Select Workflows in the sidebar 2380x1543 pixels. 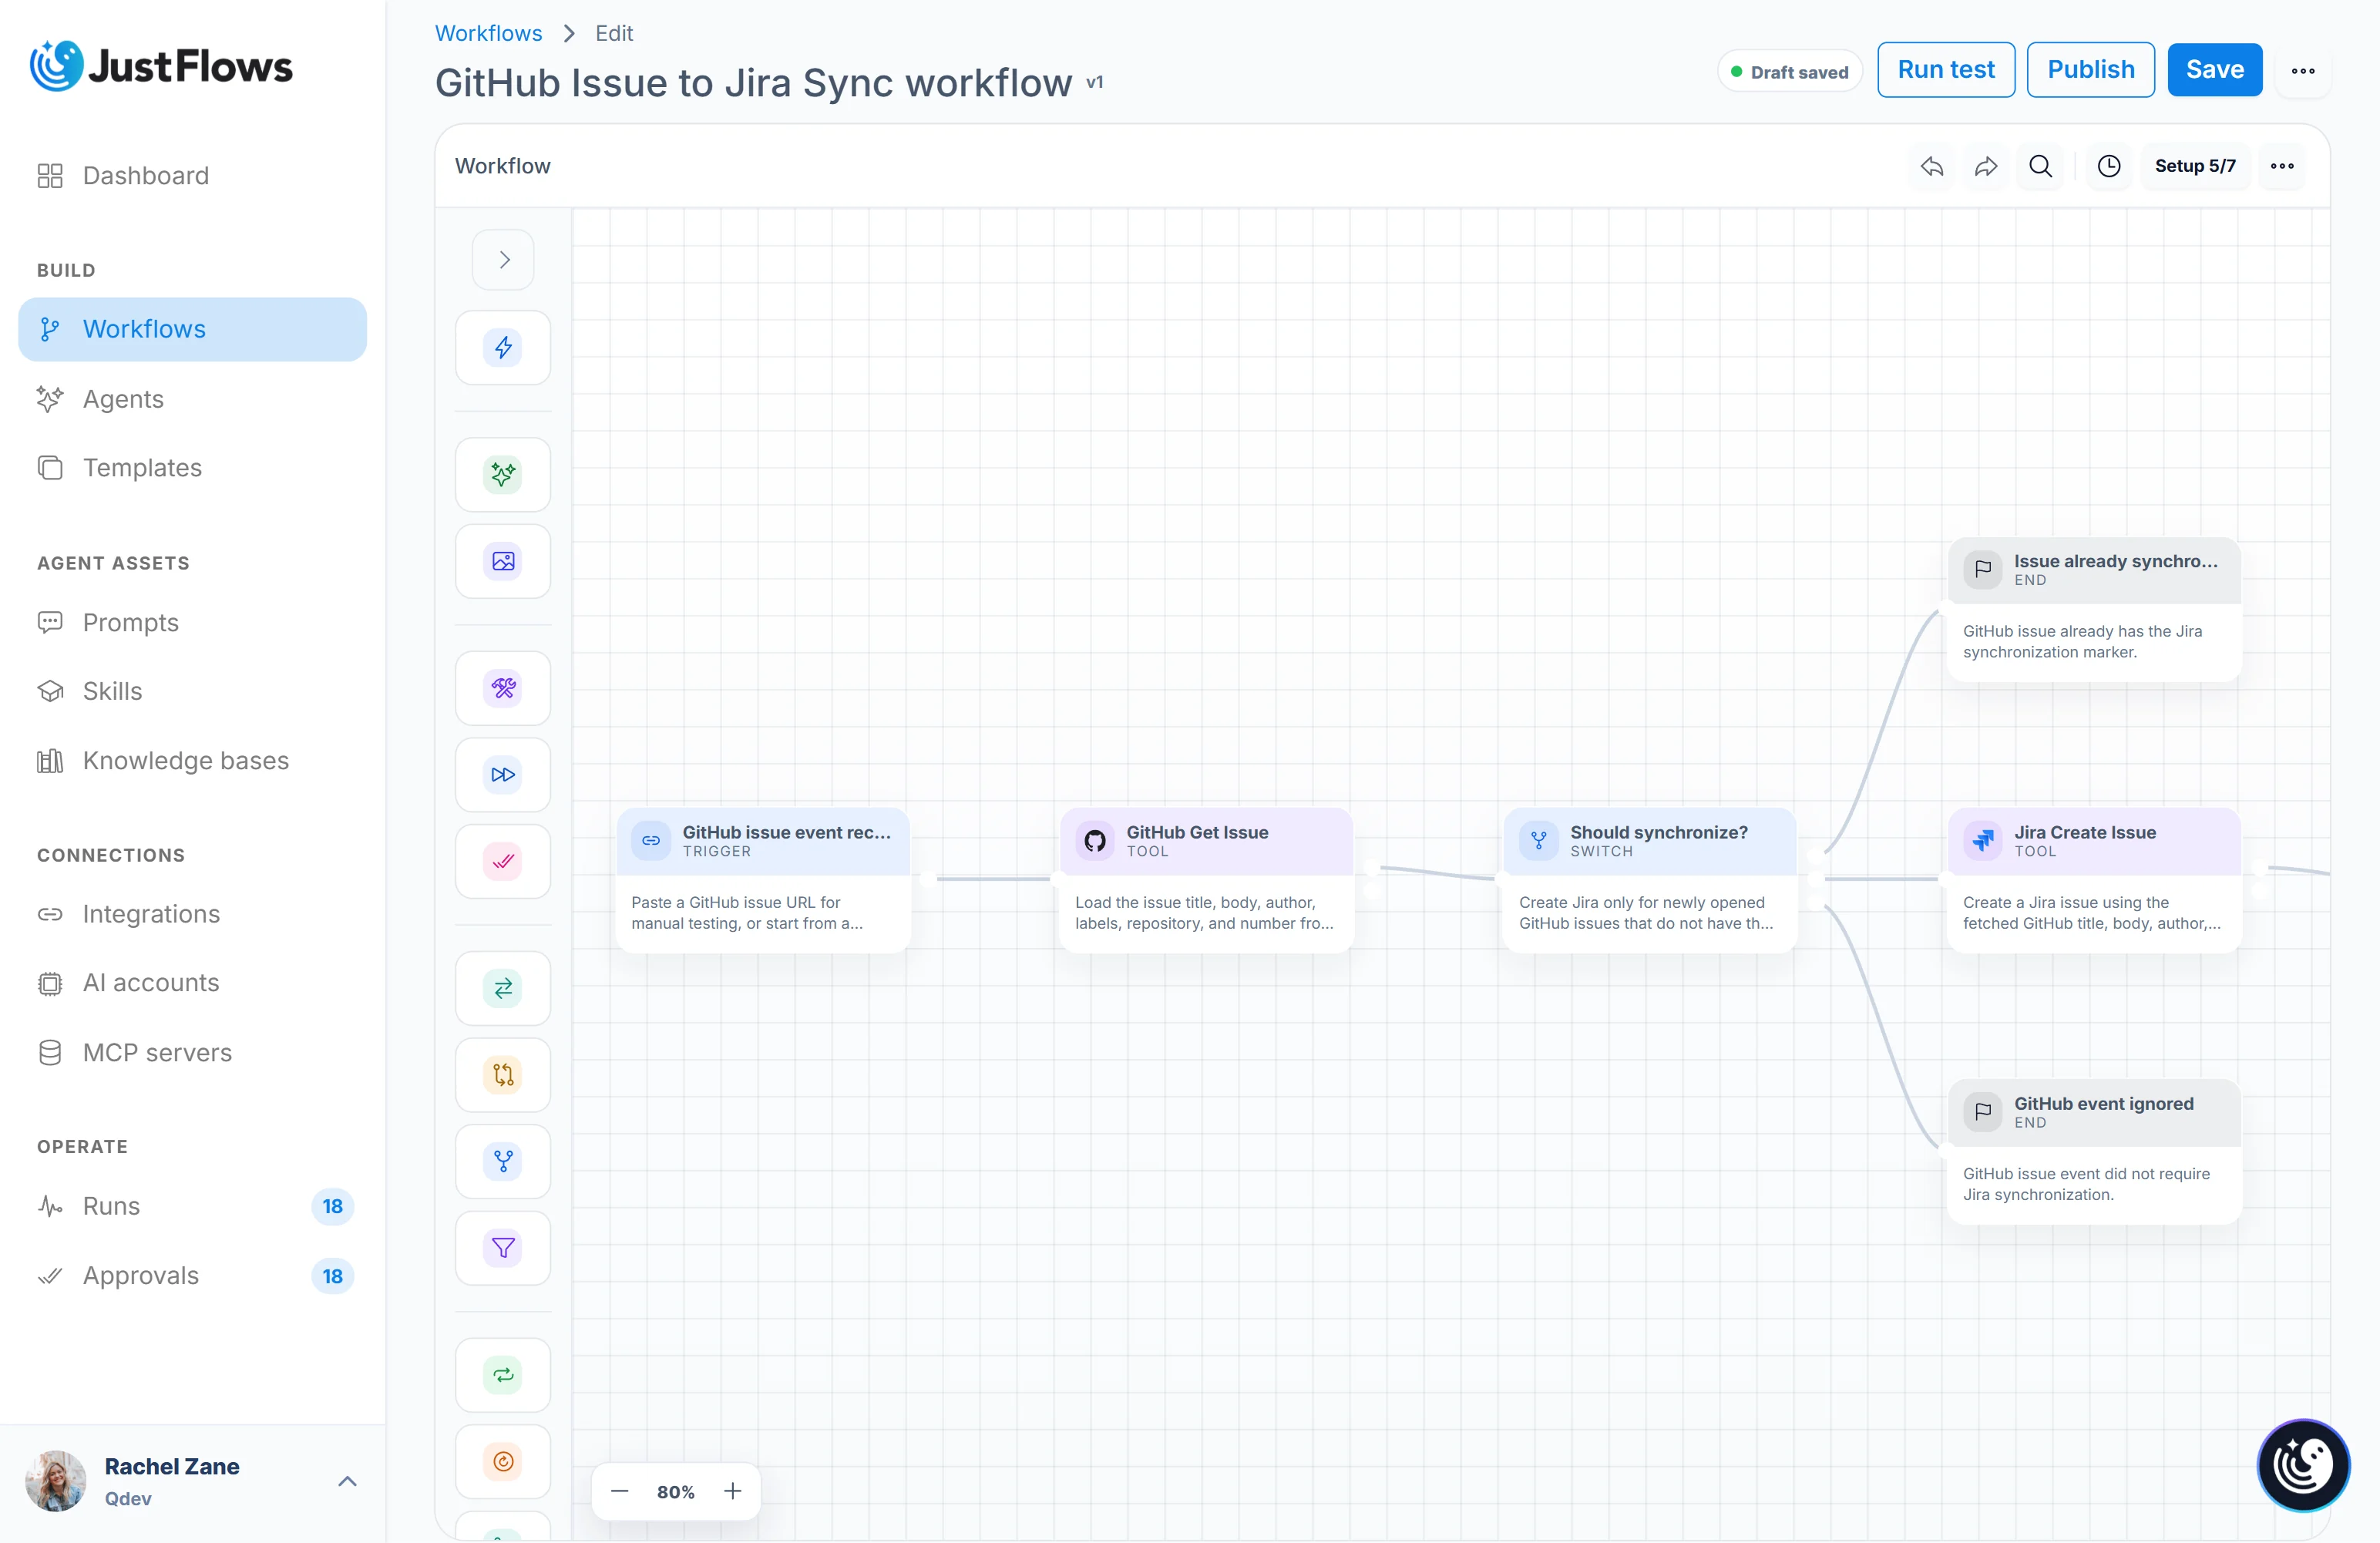(193, 329)
